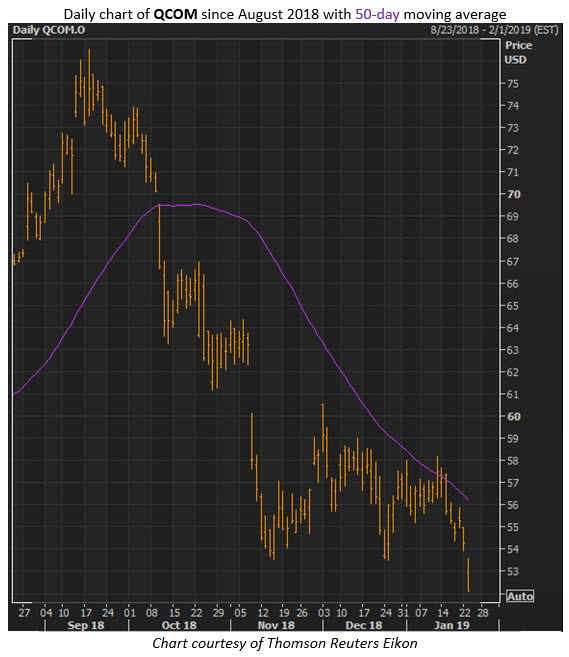This screenshot has width=569, height=657.
Task: Click the date range 8/23/2018 - 2/1/2019 (EST)
Action: 494,30
